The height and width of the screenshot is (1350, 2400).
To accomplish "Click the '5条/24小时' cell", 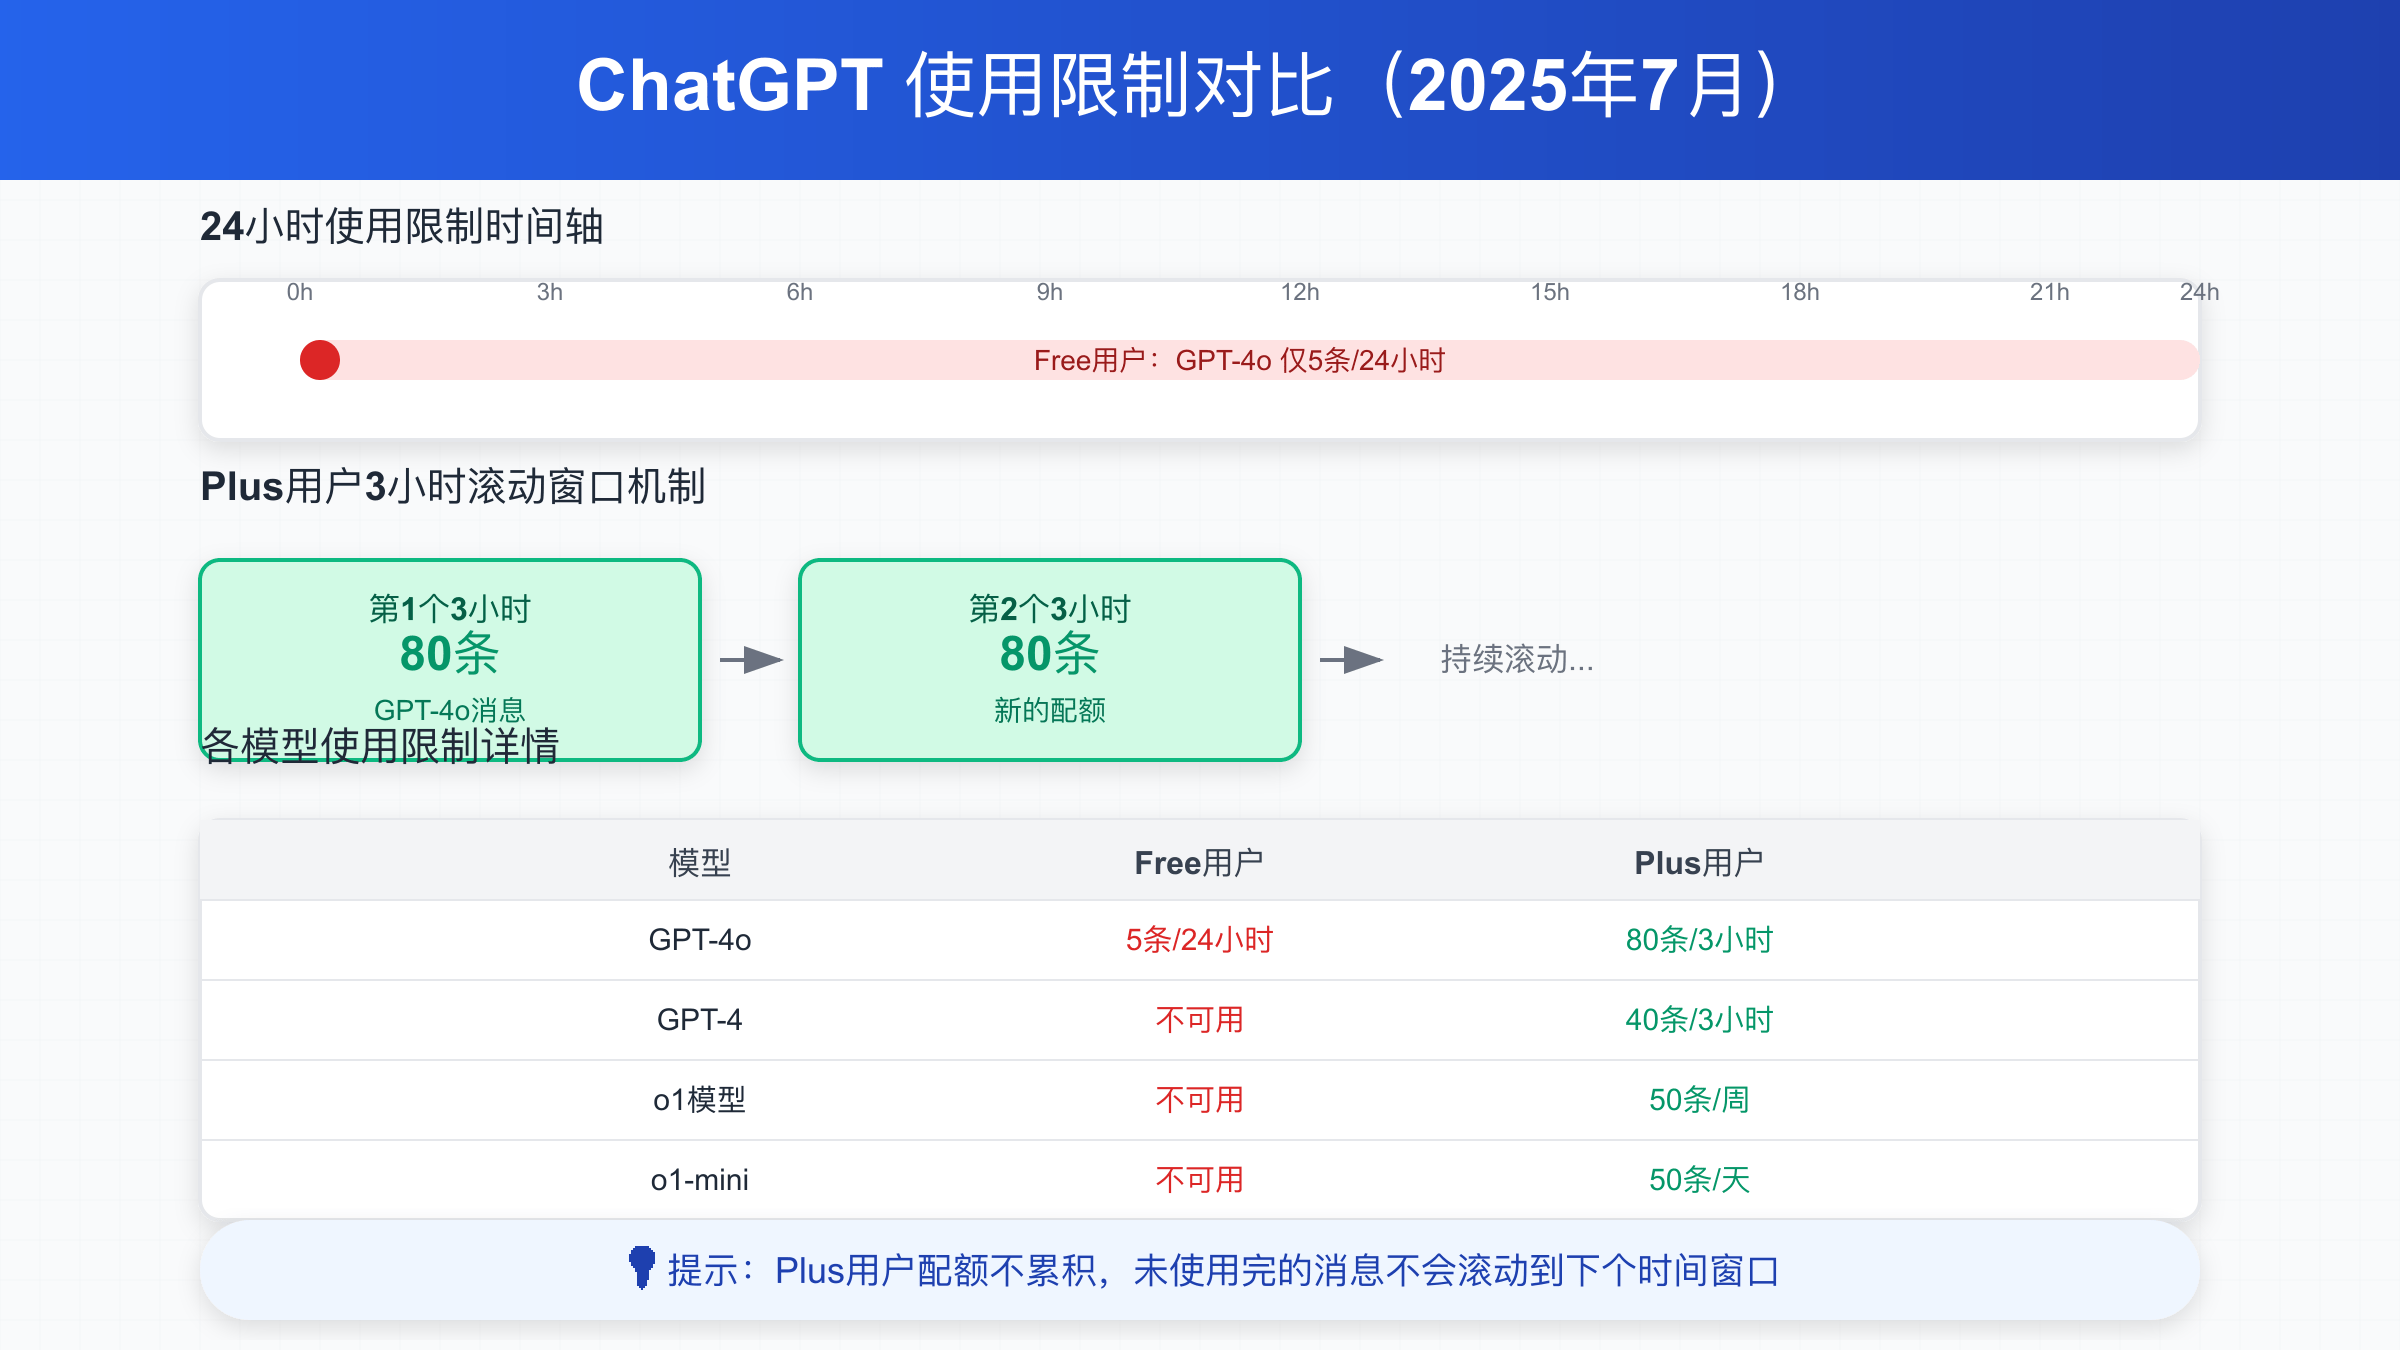I will coord(1199,940).
